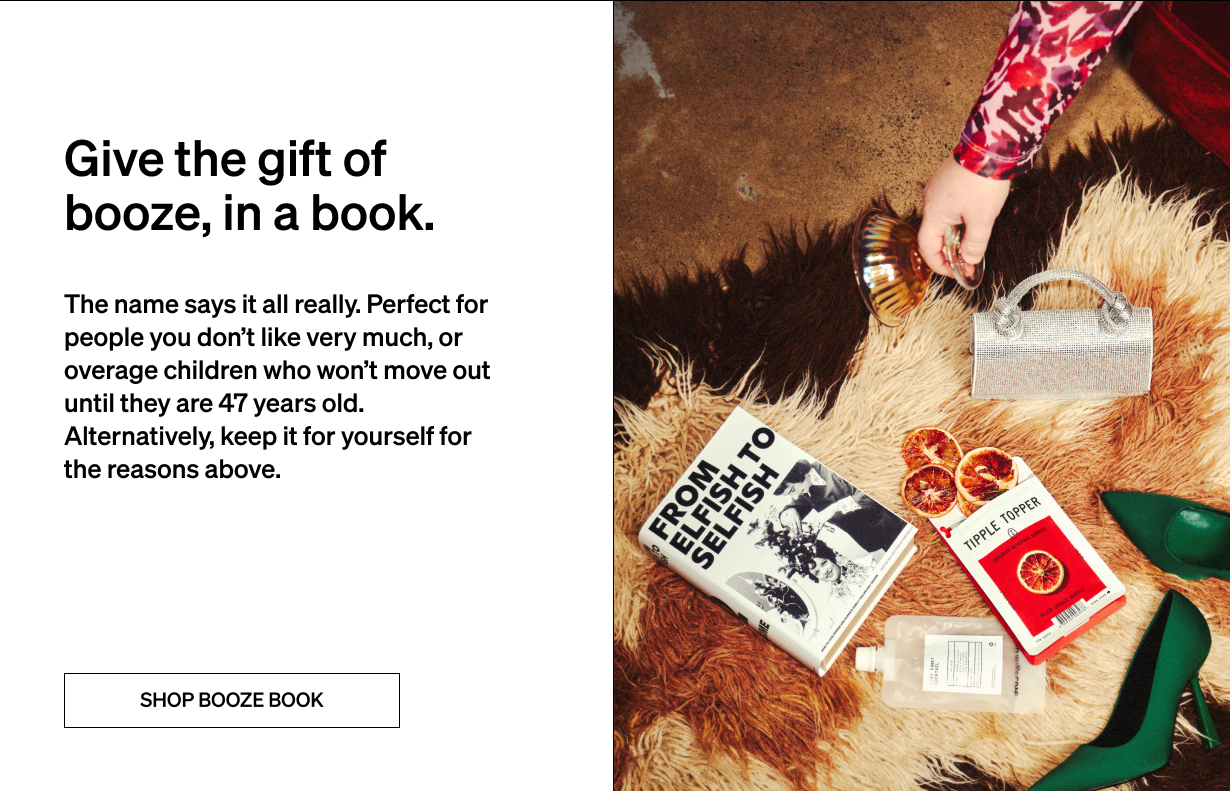The height and width of the screenshot is (791, 1230).
Task: Click the Shop Booze Book button
Action: click(x=232, y=700)
